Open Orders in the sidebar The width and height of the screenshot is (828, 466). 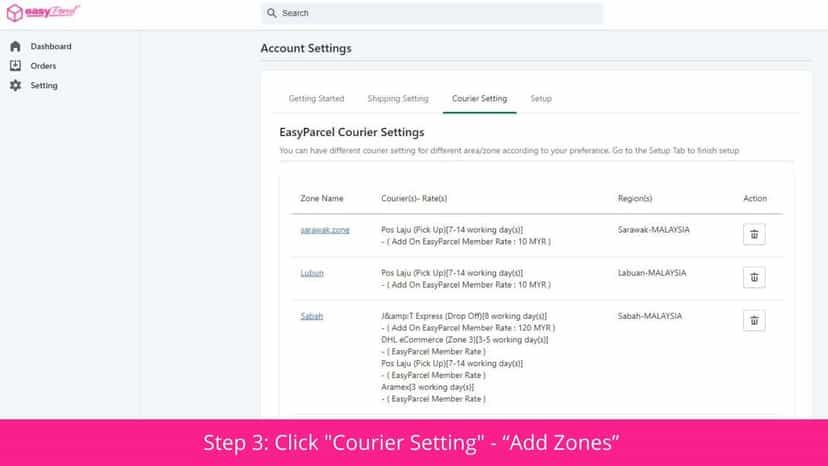coord(43,66)
